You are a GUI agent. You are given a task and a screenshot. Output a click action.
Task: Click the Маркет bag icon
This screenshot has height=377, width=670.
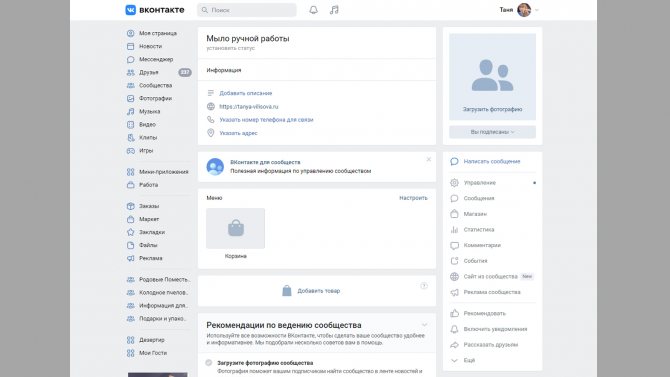131,219
